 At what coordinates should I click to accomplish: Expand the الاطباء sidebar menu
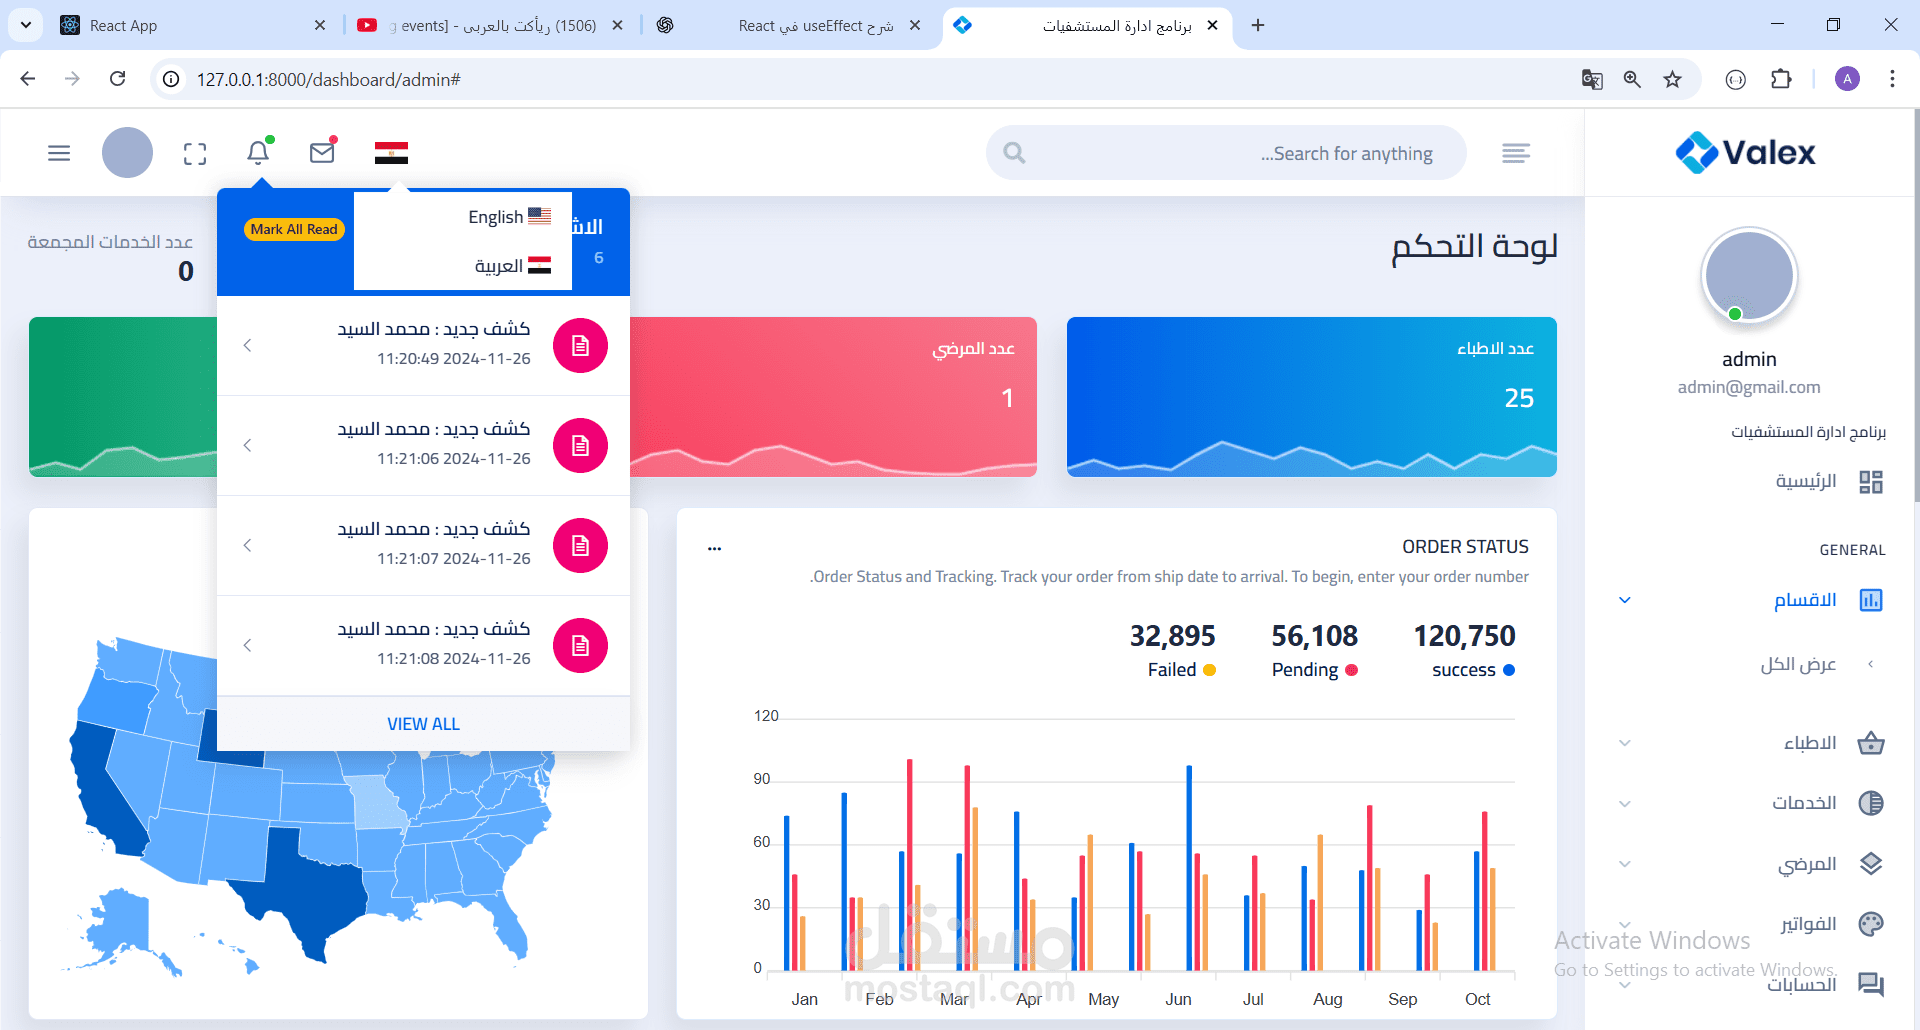(1750, 743)
